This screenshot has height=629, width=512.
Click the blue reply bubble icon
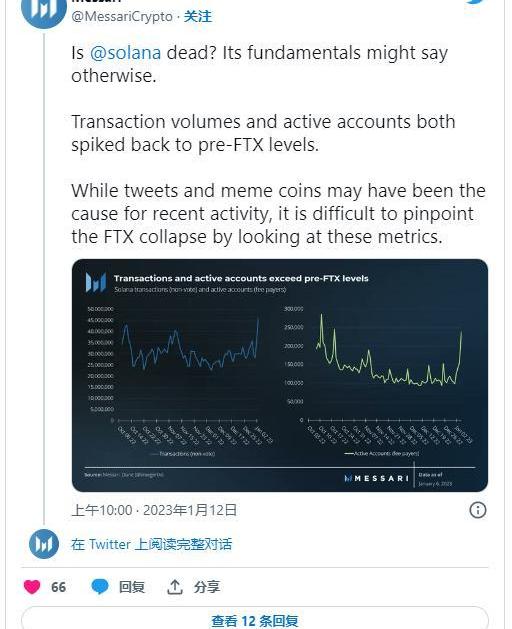pos(100,587)
